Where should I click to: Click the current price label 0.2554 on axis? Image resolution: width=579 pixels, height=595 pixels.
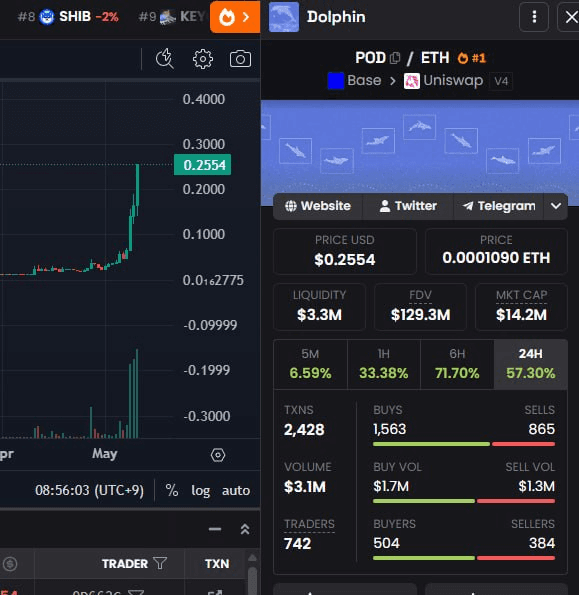[x=203, y=165]
